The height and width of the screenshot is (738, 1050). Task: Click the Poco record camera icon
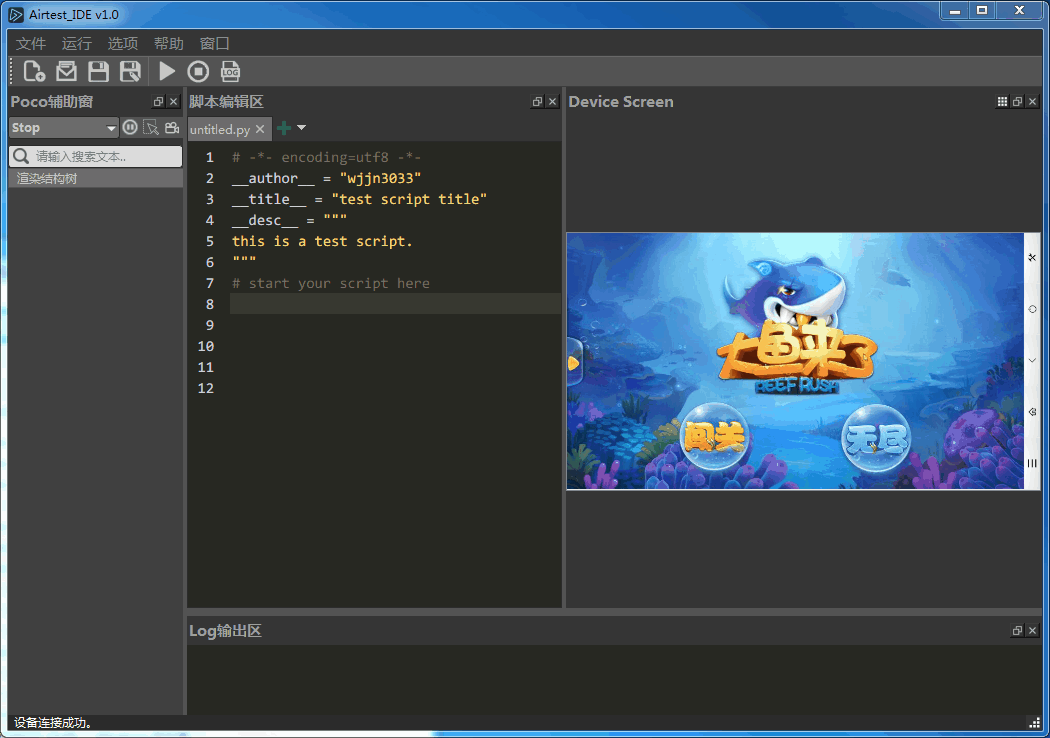point(172,127)
